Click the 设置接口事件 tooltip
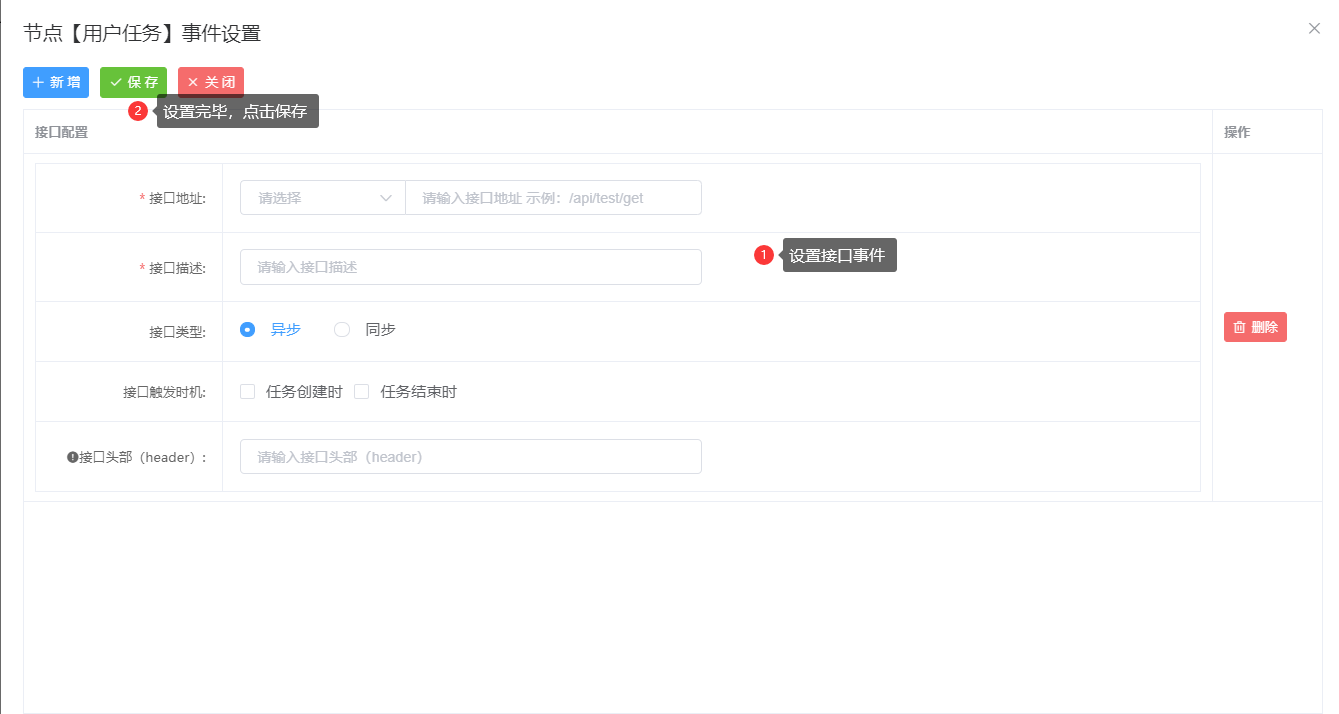The image size is (1339, 714). point(838,255)
